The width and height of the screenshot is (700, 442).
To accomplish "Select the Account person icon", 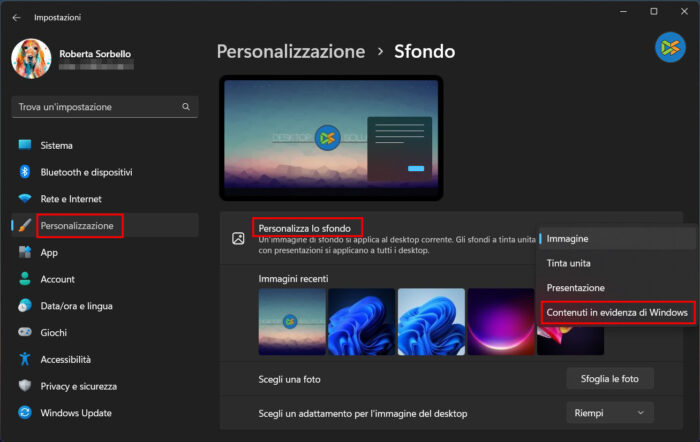I will pos(25,279).
